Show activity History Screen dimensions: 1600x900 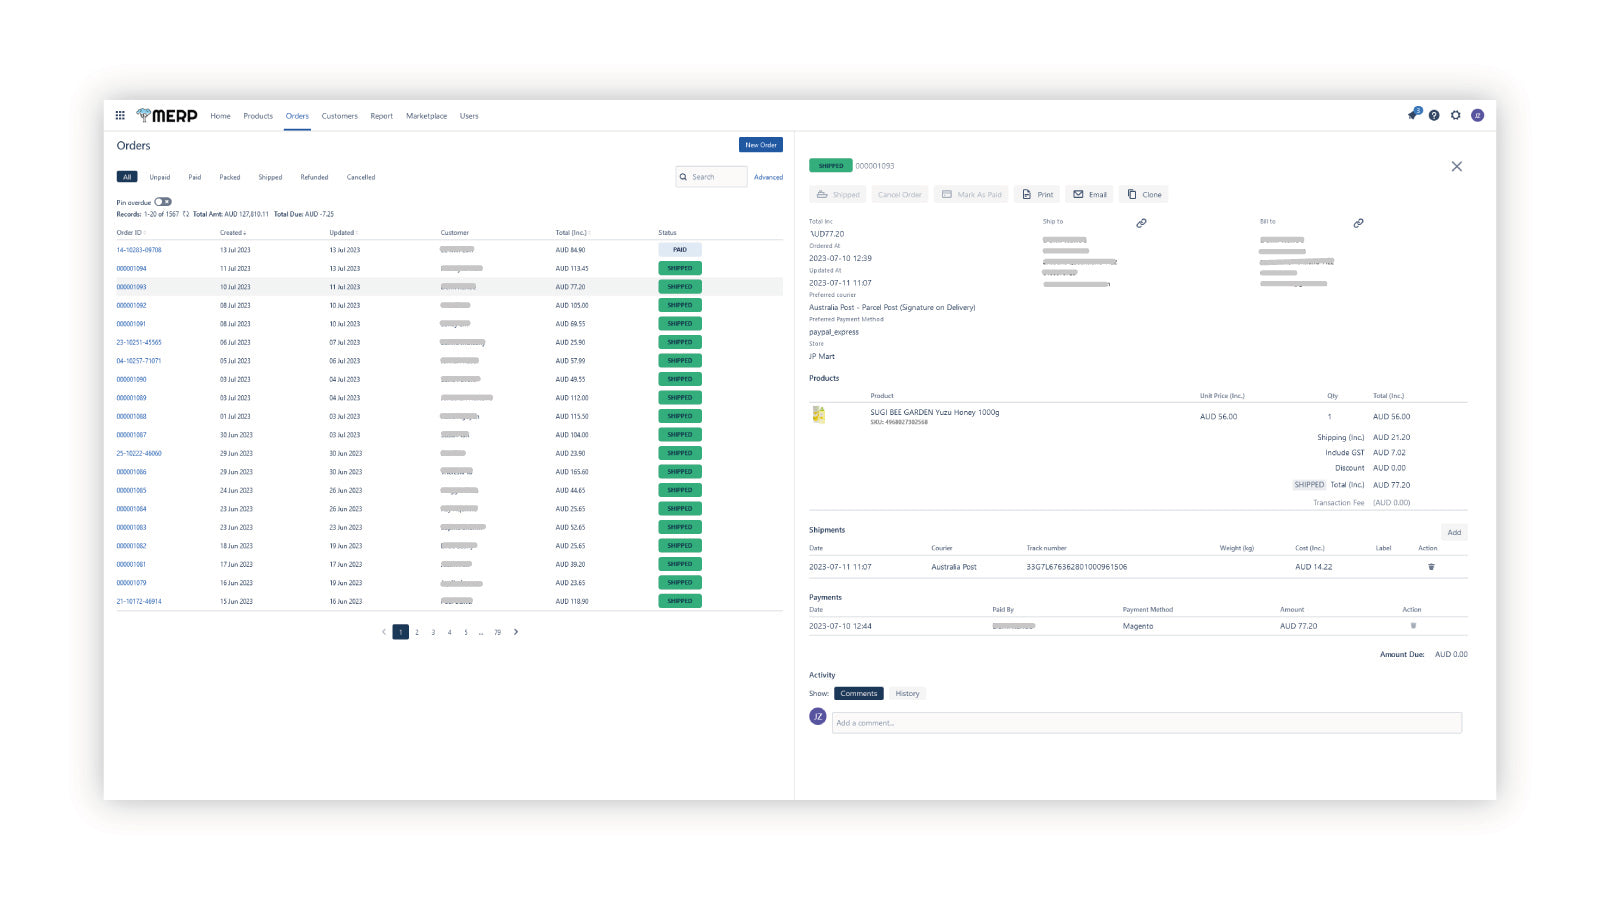point(907,693)
